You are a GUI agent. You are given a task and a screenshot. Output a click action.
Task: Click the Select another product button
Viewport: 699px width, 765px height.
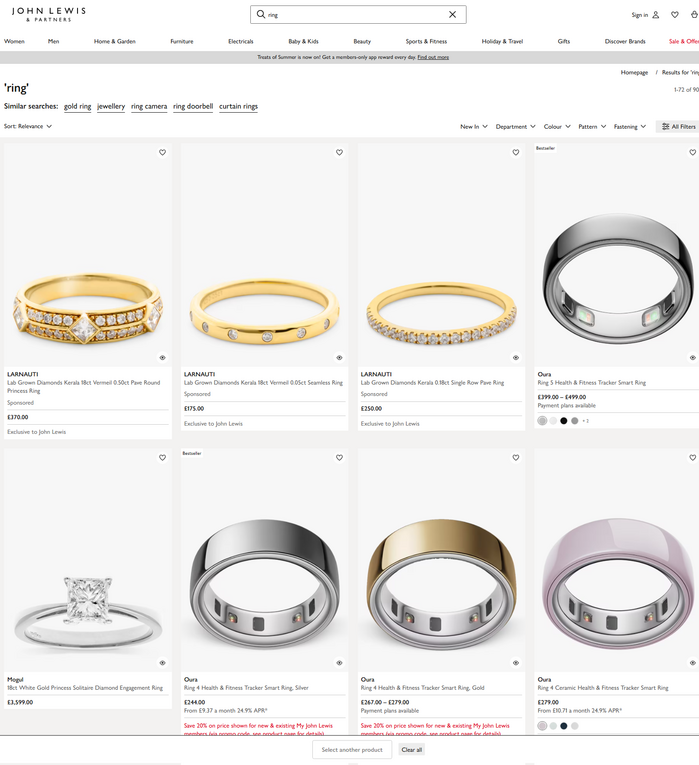click(352, 749)
